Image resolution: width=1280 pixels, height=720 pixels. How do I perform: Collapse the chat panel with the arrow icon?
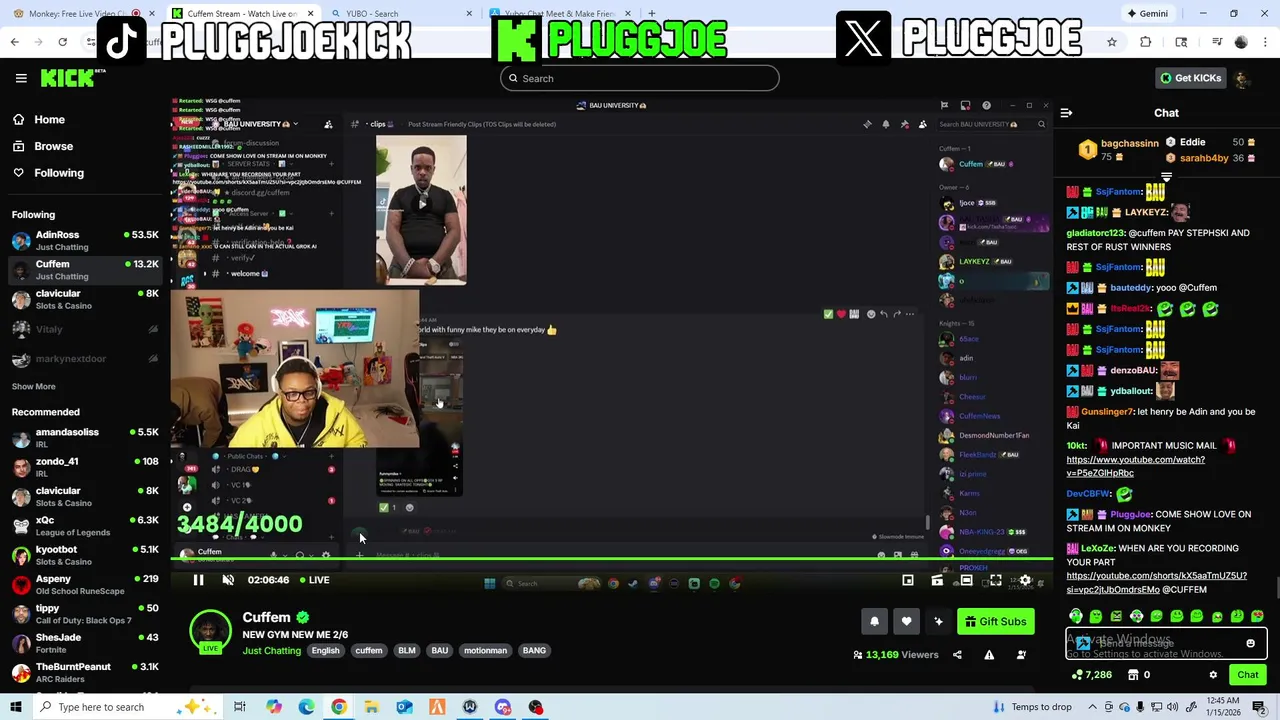1066,113
